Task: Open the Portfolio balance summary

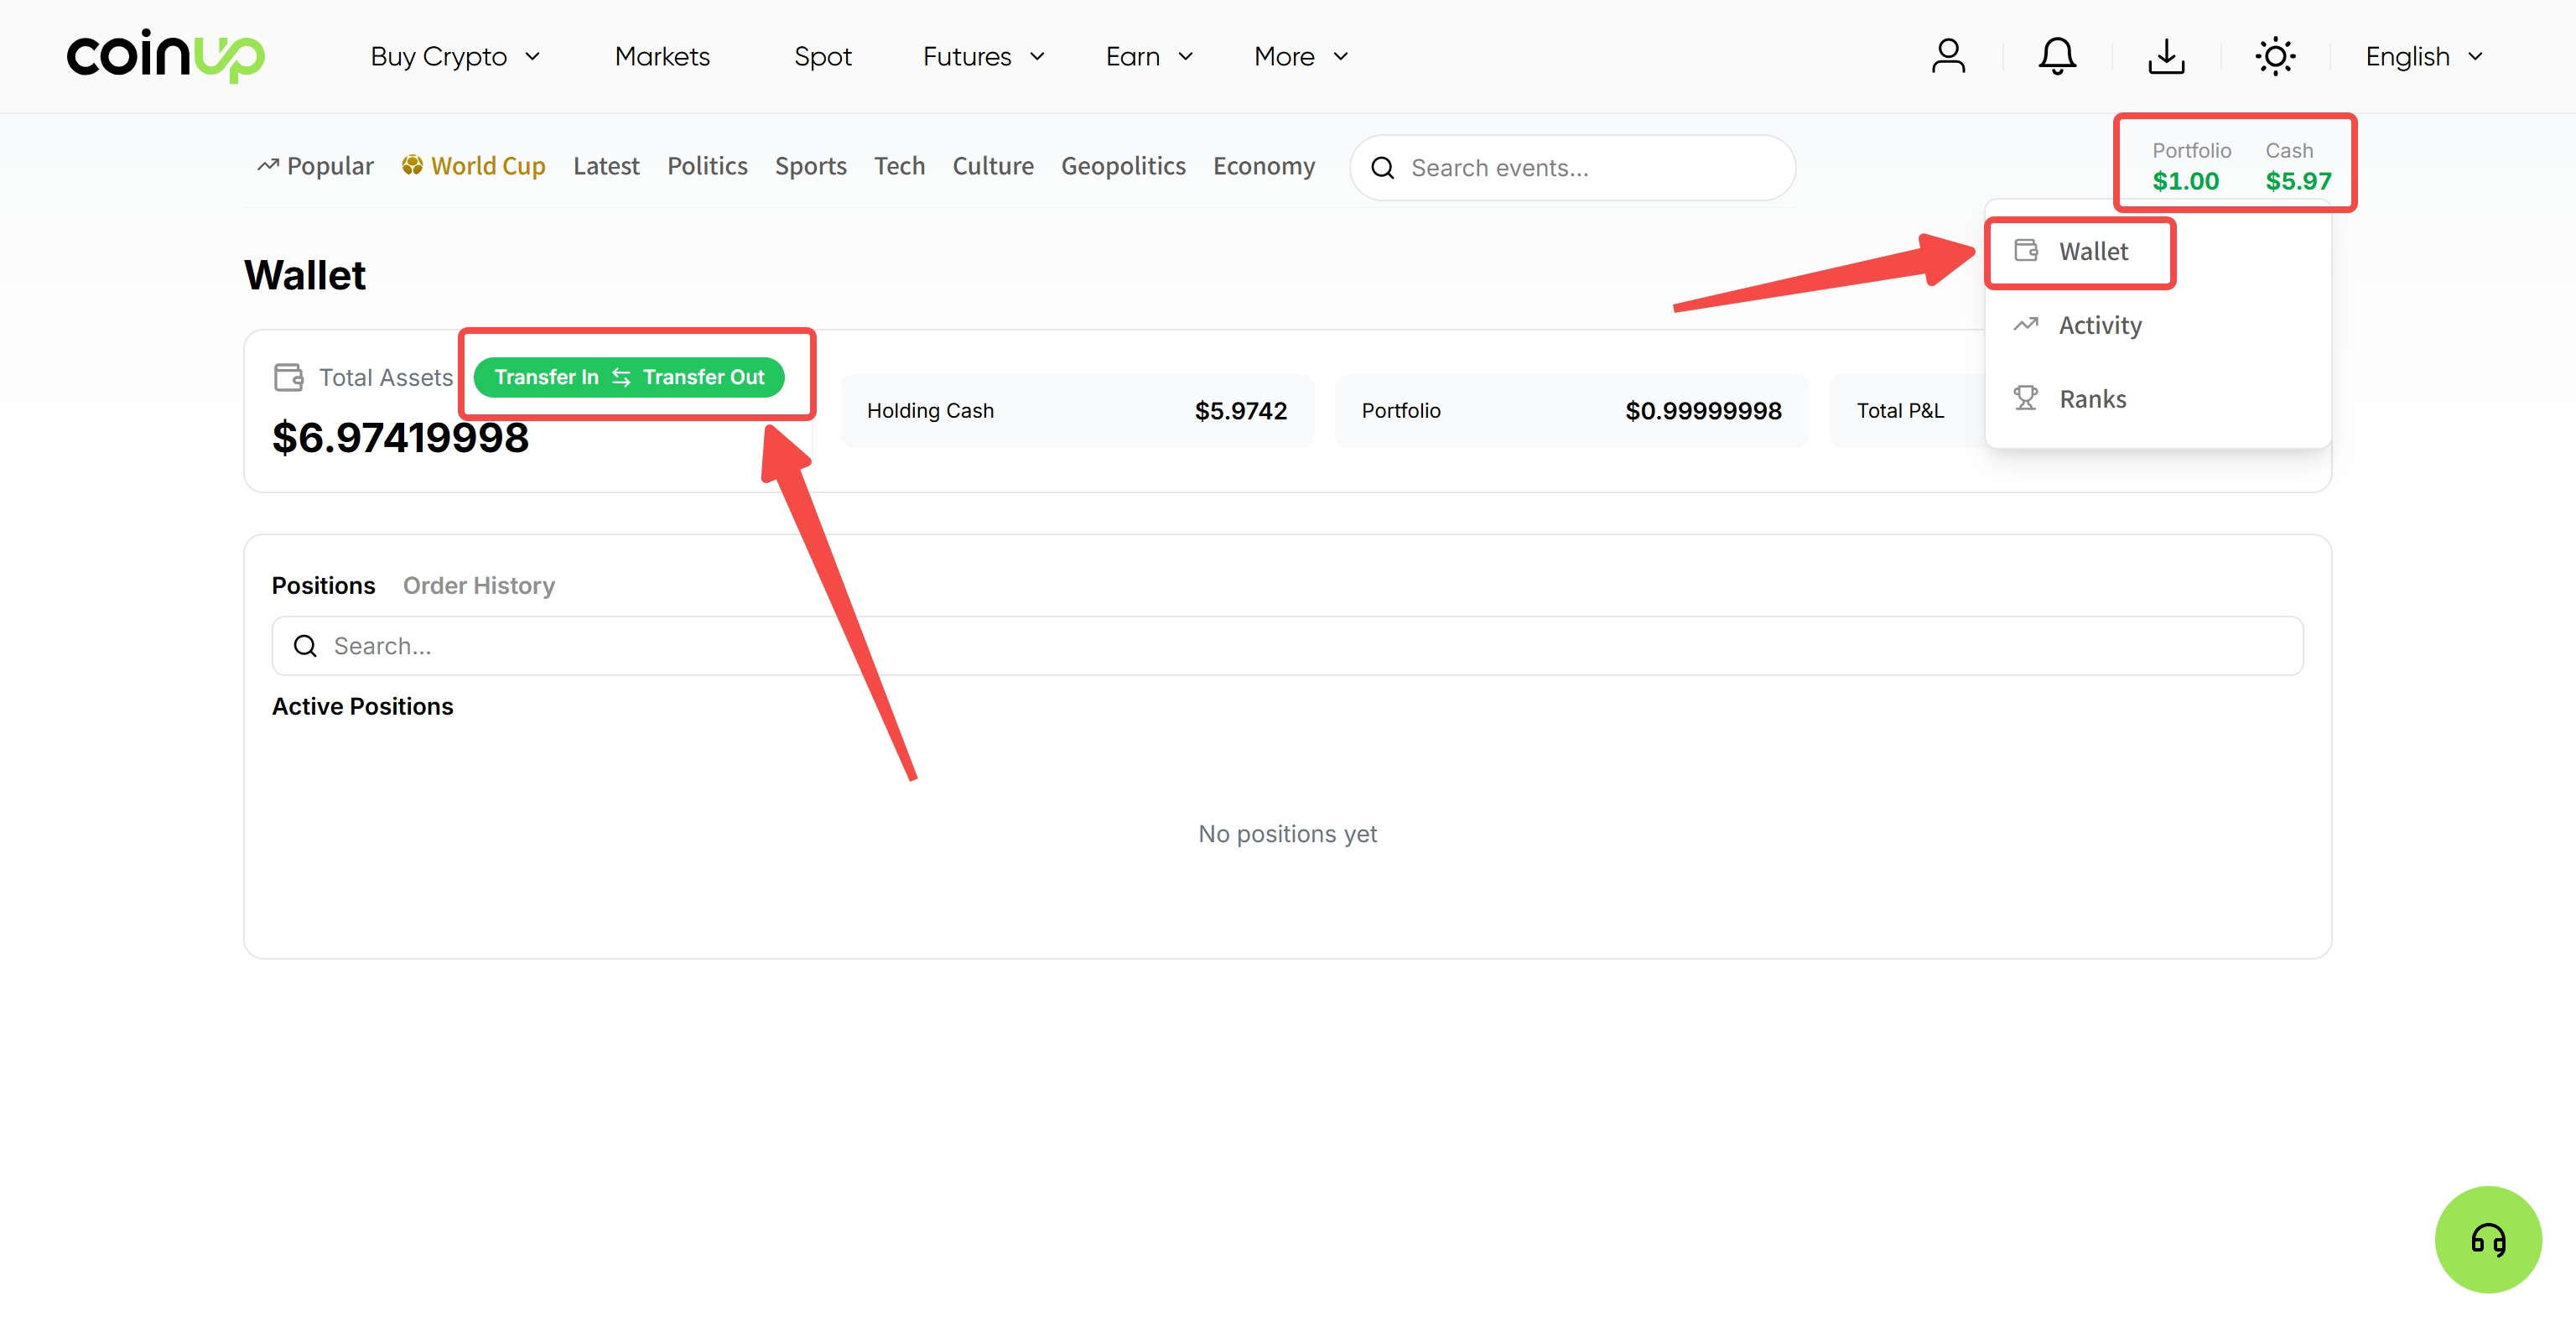Action: click(x=2191, y=165)
